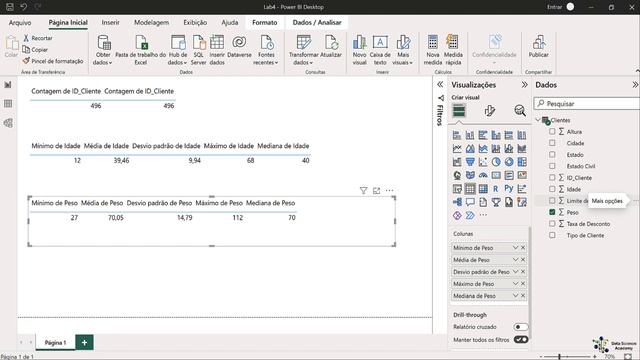Collapse the Clientes table tree
This screenshot has width=640, height=360.
pyautogui.click(x=538, y=120)
